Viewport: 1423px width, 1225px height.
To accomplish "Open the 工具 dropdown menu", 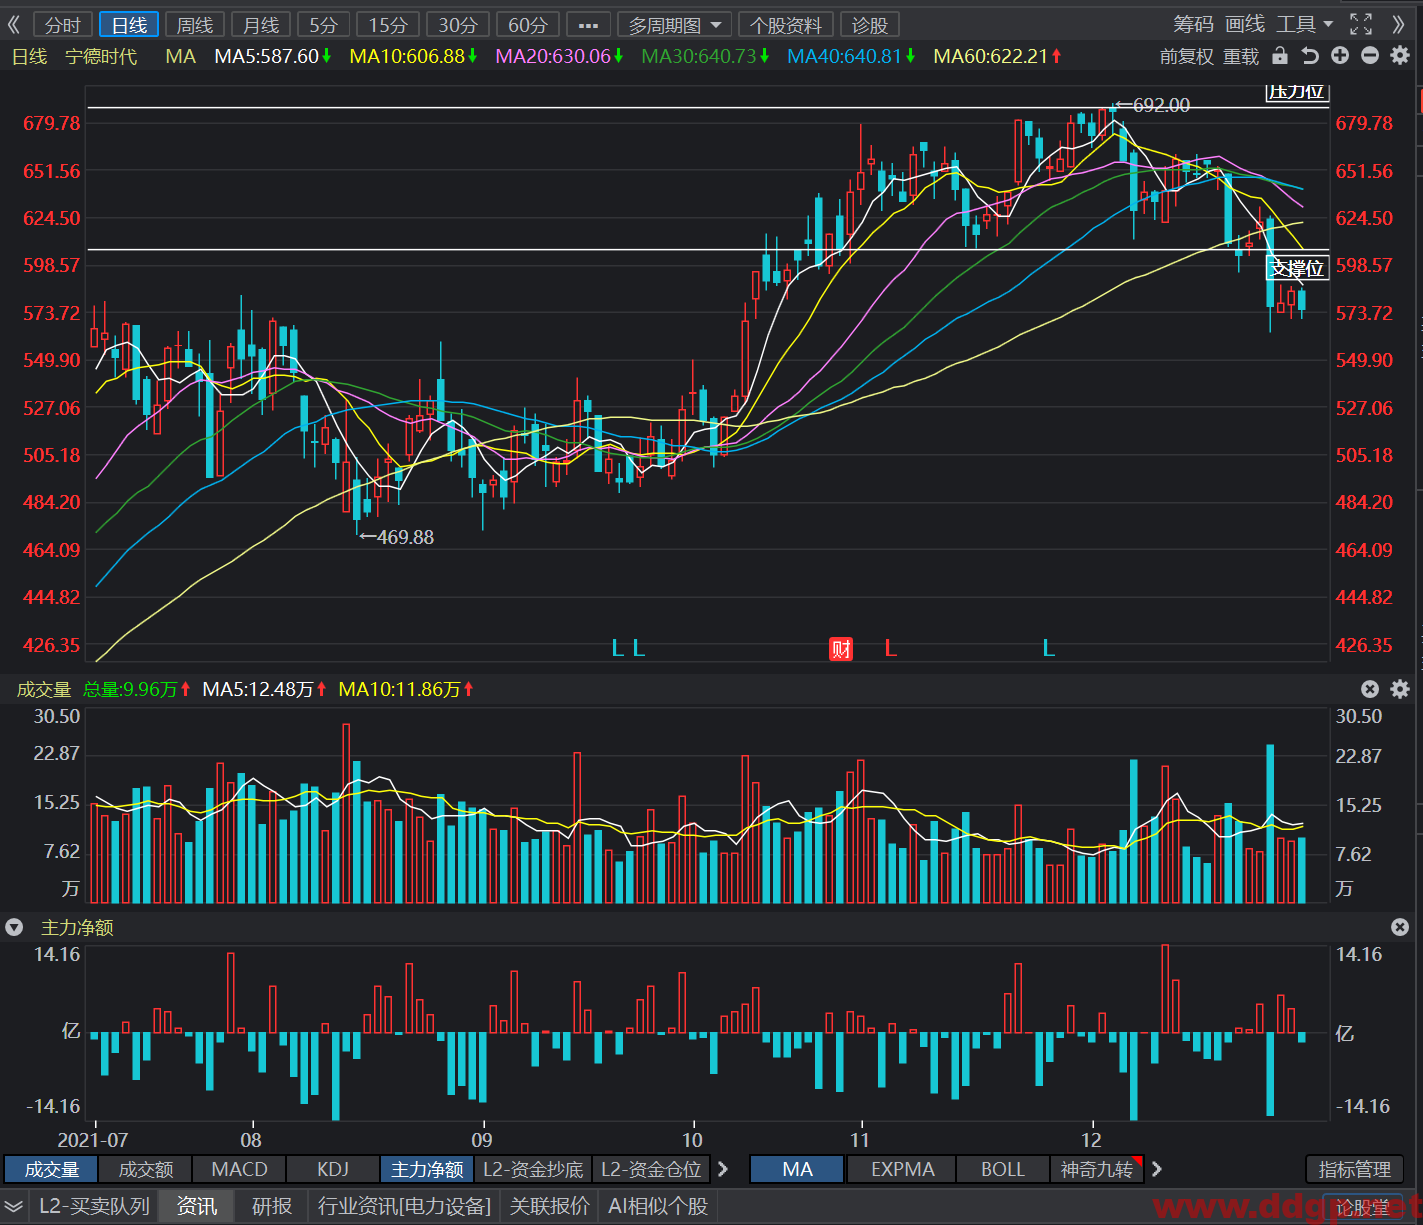I will (x=1305, y=24).
